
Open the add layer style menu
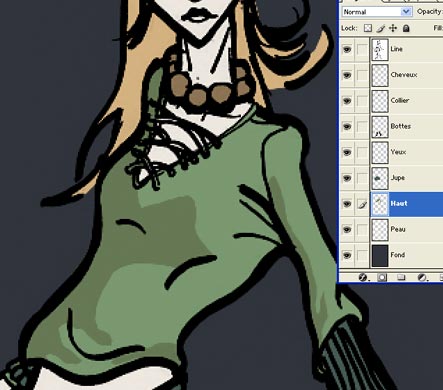pyautogui.click(x=363, y=277)
